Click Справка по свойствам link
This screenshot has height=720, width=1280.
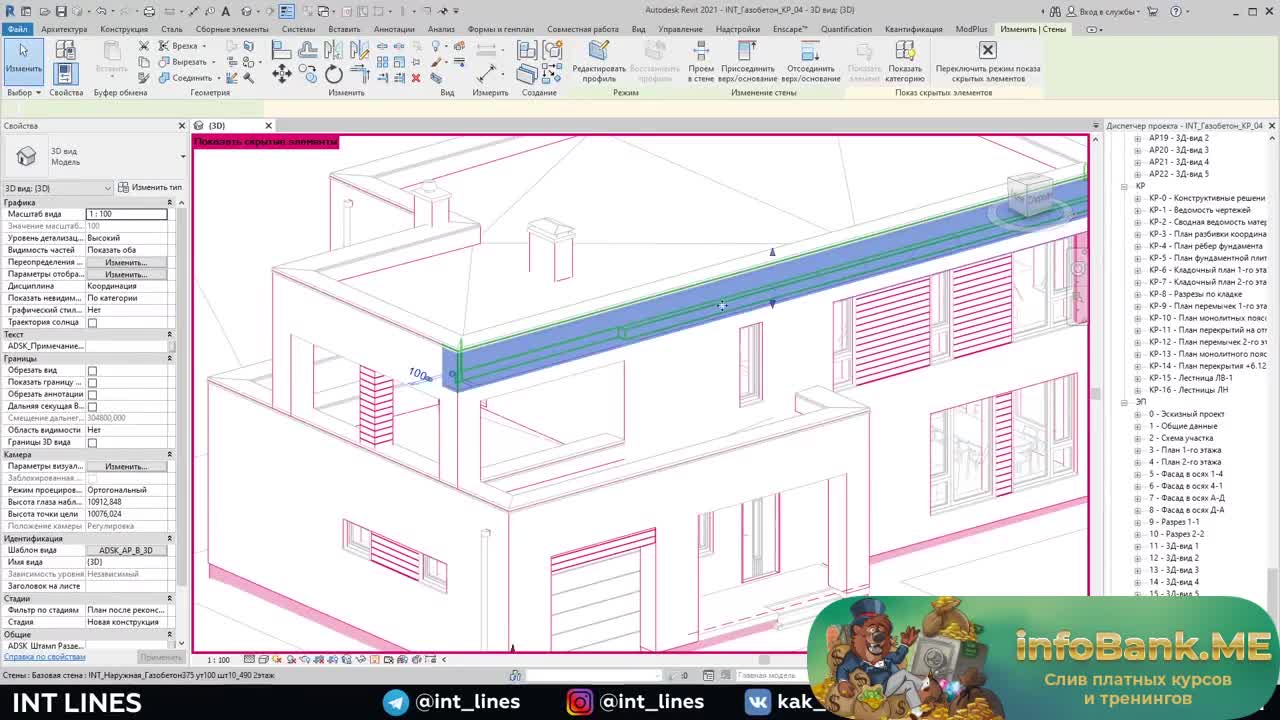pos(45,657)
